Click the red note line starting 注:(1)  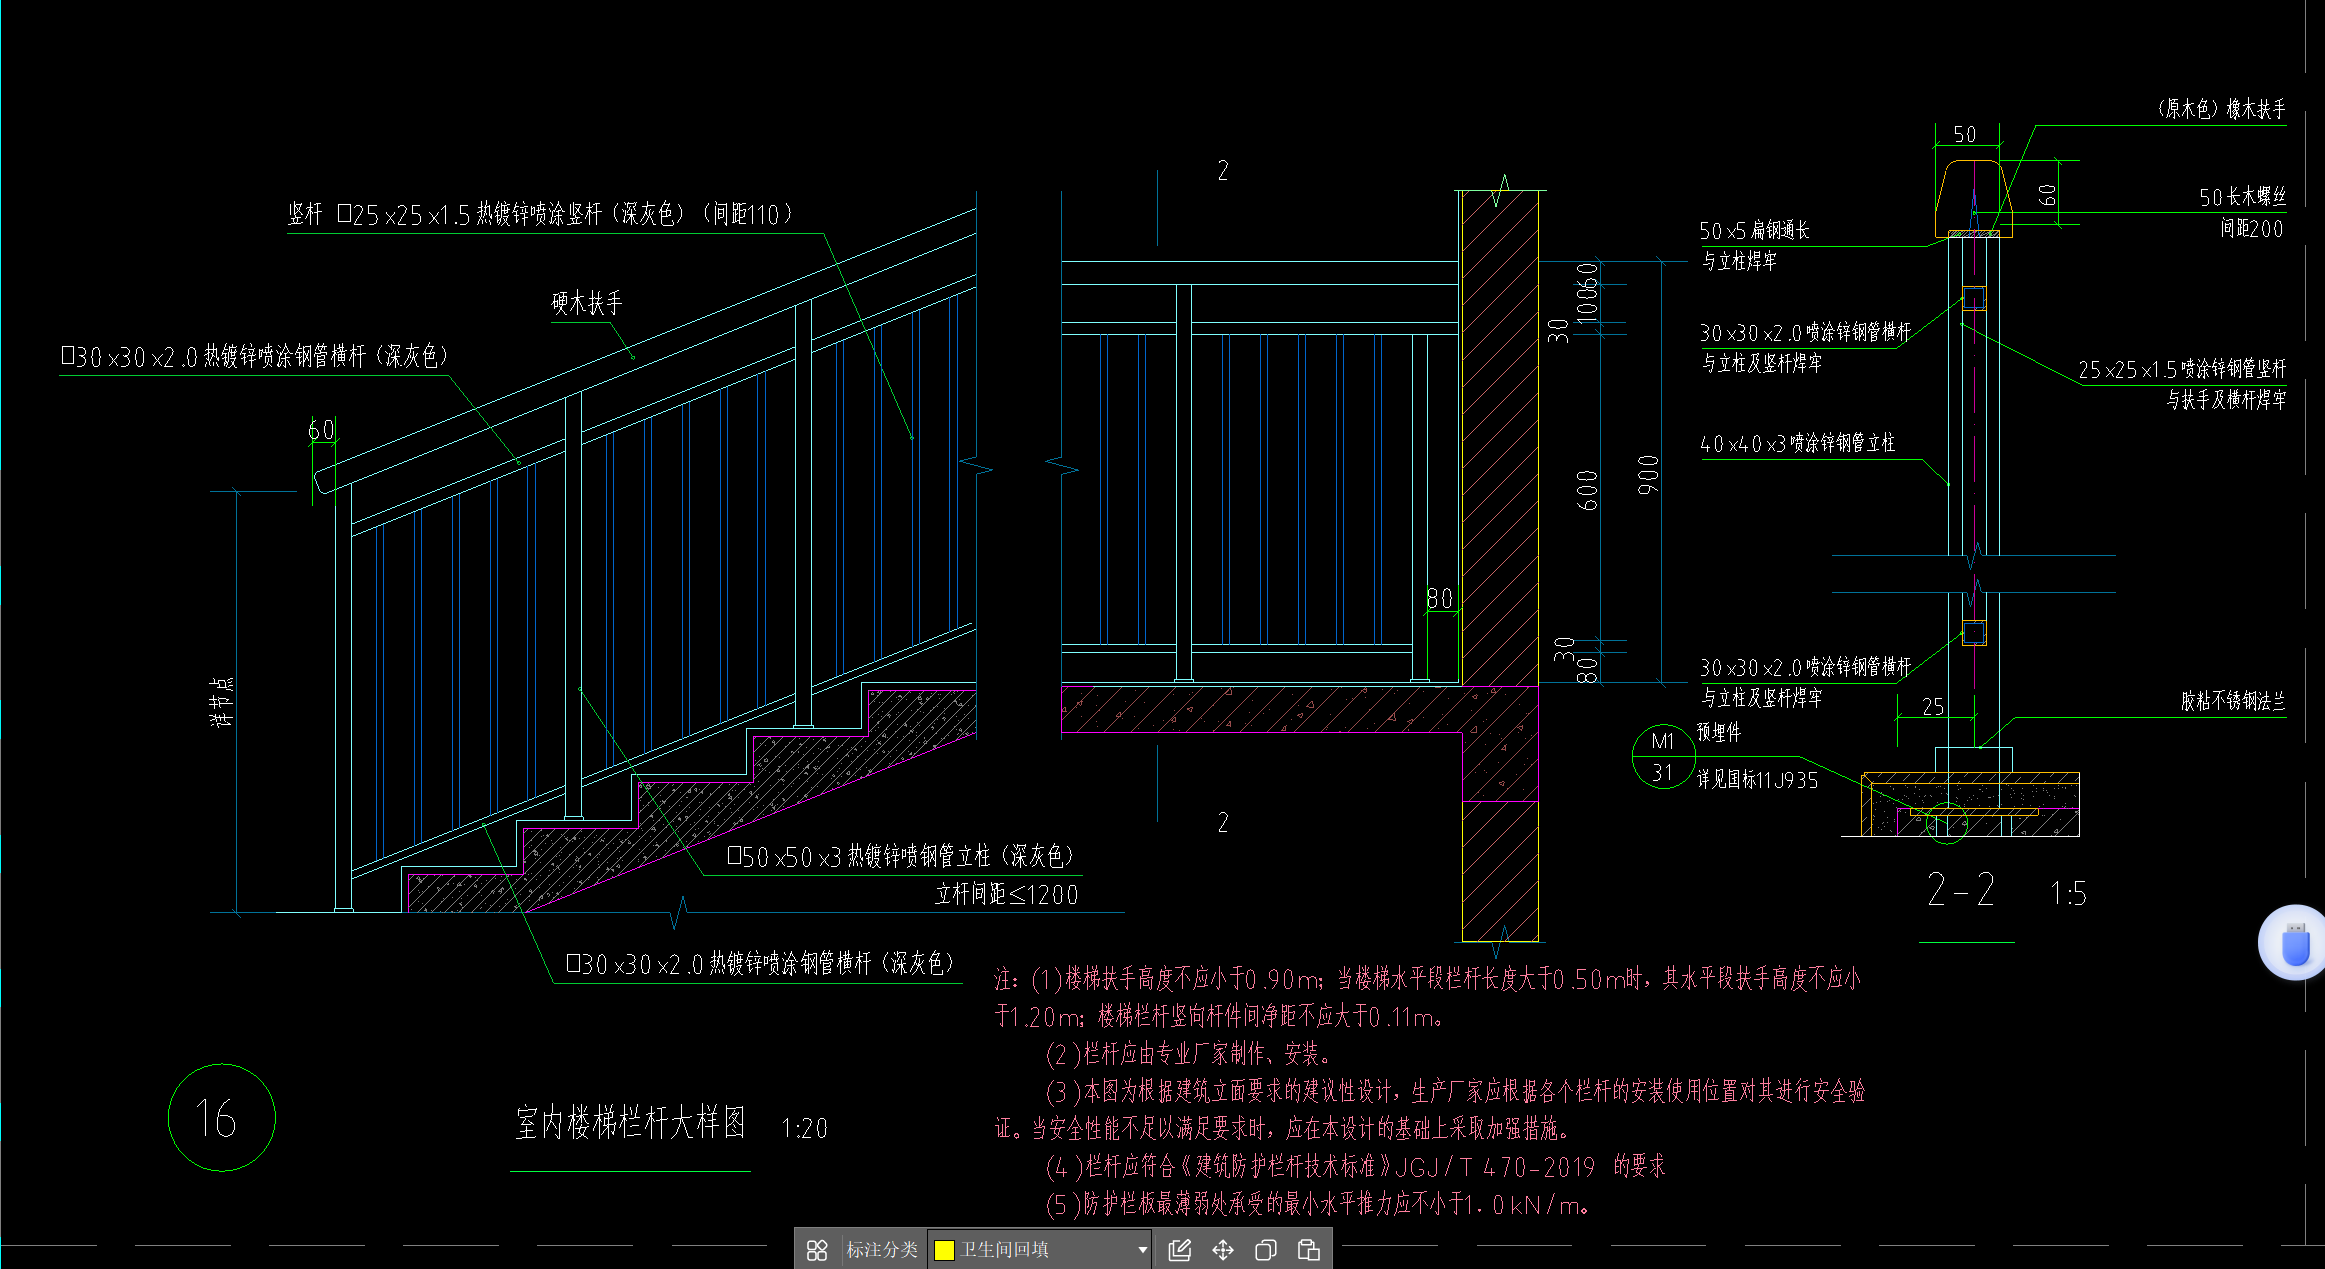click(1427, 979)
